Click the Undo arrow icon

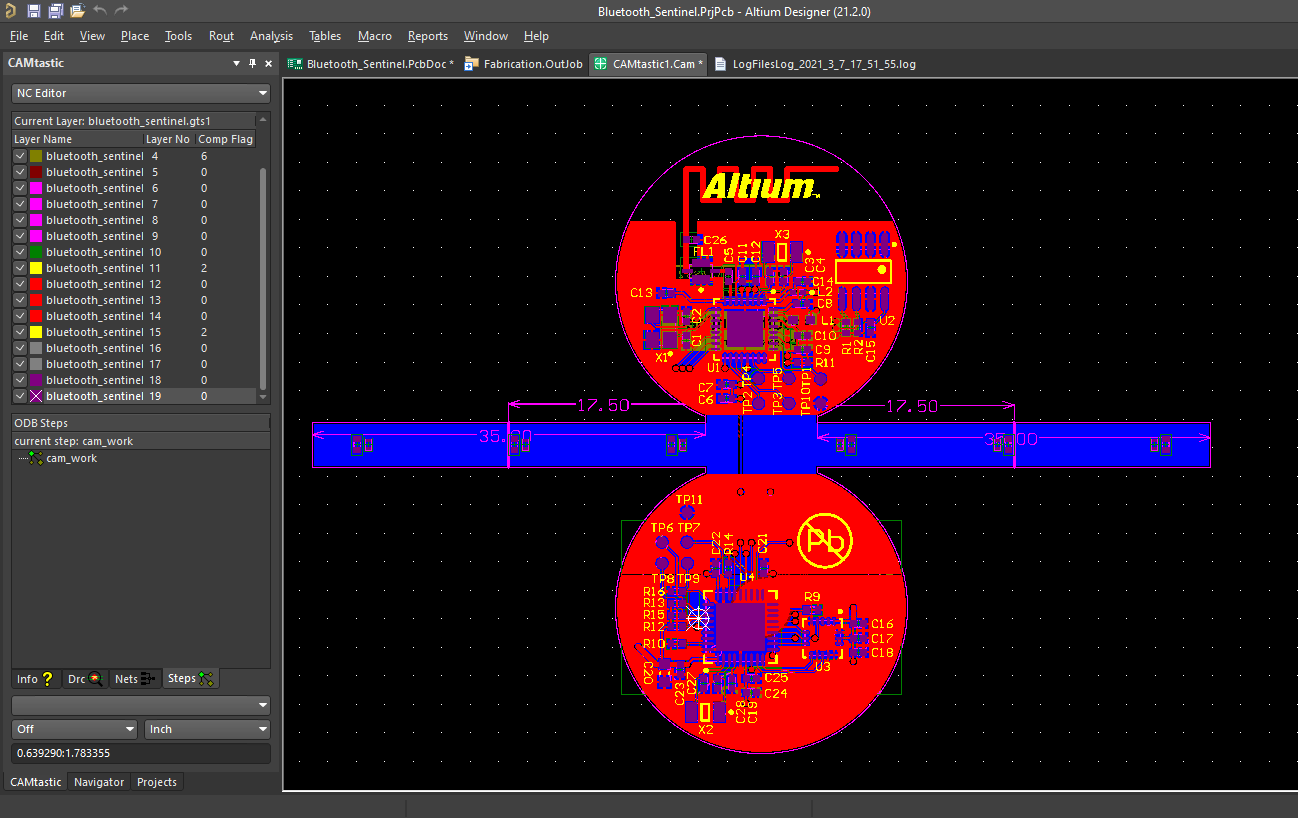pos(100,10)
